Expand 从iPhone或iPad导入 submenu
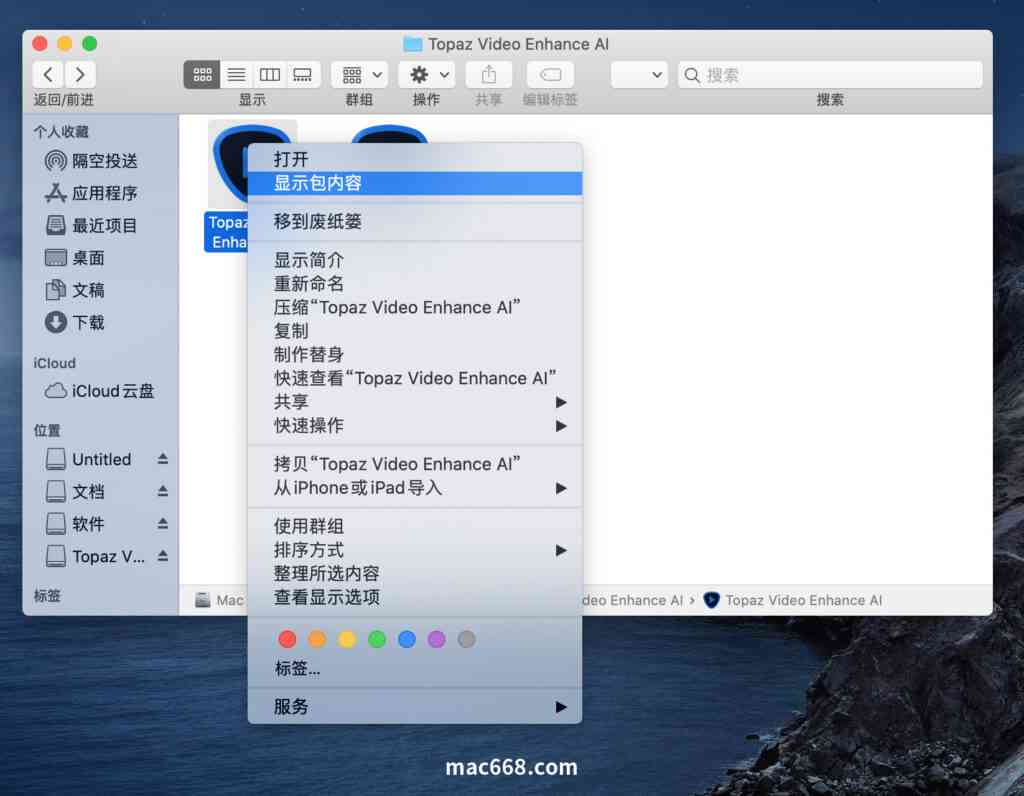Image resolution: width=1024 pixels, height=796 pixels. pyautogui.click(x=415, y=488)
